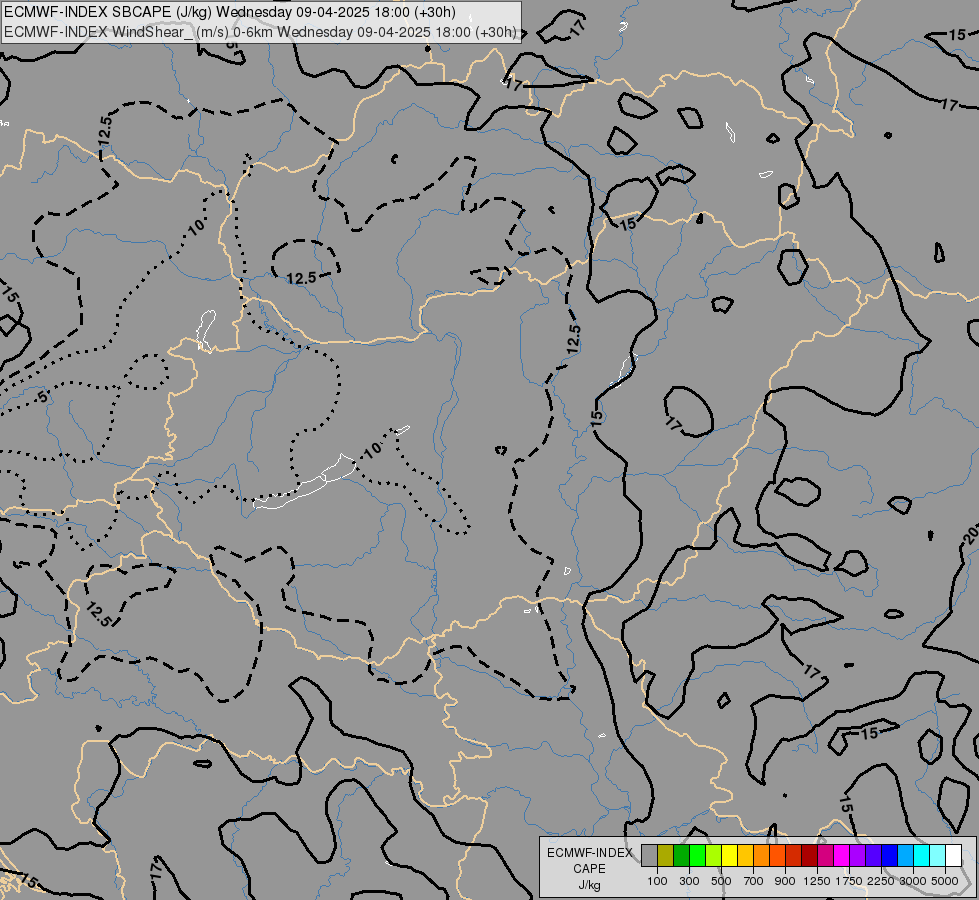This screenshot has width=979, height=900.
Task: Select the dark green legend swatch
Action: coord(681,856)
